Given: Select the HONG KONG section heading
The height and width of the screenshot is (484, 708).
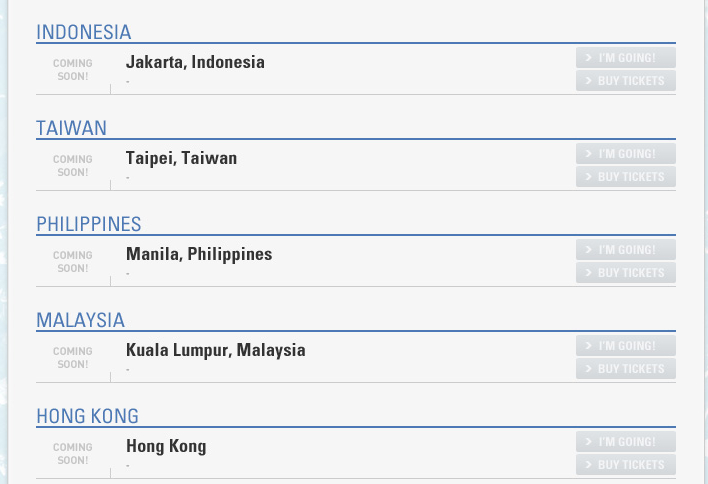Looking at the screenshot, I should [x=87, y=416].
